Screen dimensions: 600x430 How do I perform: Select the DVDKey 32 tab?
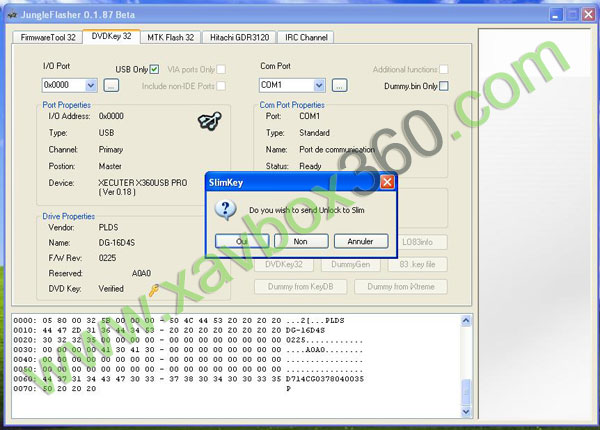click(x=111, y=36)
